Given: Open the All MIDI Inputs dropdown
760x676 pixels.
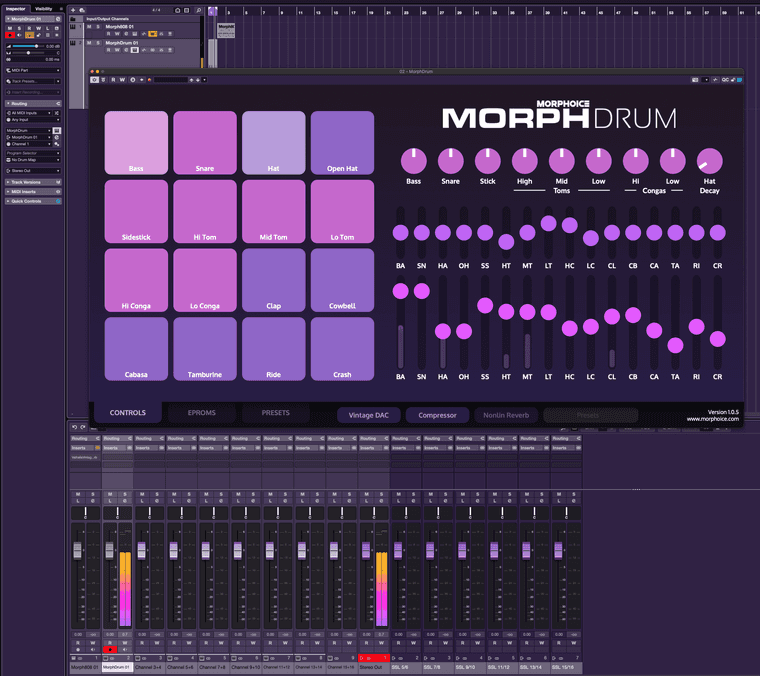Looking at the screenshot, I should tap(29, 113).
